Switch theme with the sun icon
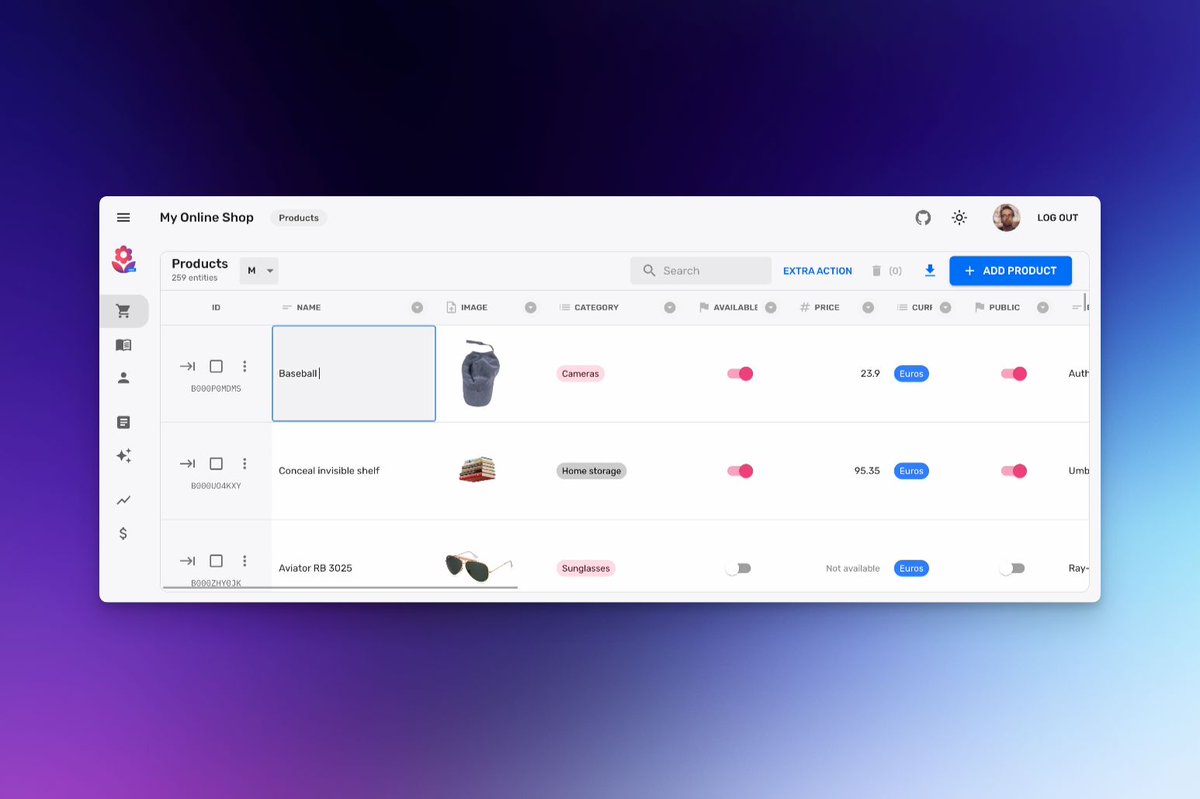This screenshot has height=799, width=1200. pos(959,217)
